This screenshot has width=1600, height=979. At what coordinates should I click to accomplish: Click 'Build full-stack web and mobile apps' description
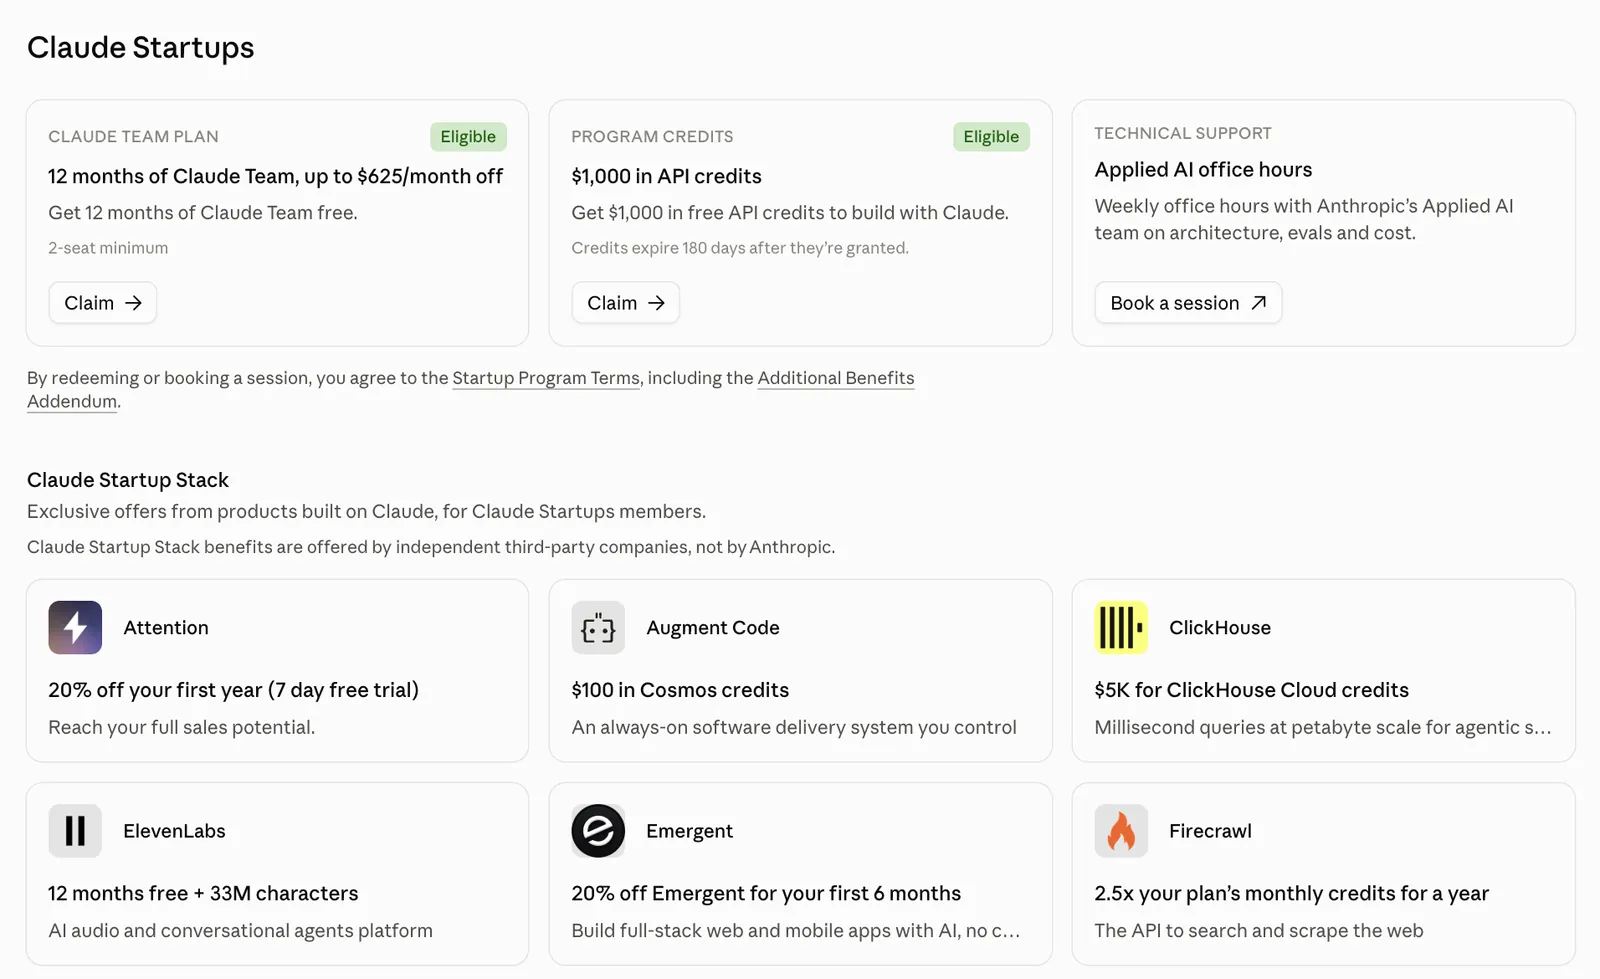(x=796, y=930)
